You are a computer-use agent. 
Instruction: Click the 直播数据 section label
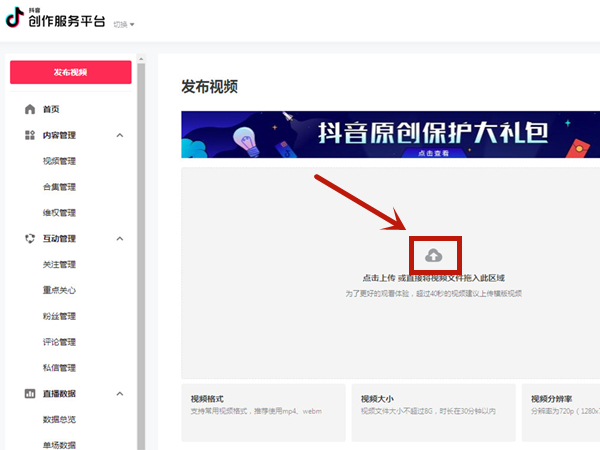click(59, 393)
